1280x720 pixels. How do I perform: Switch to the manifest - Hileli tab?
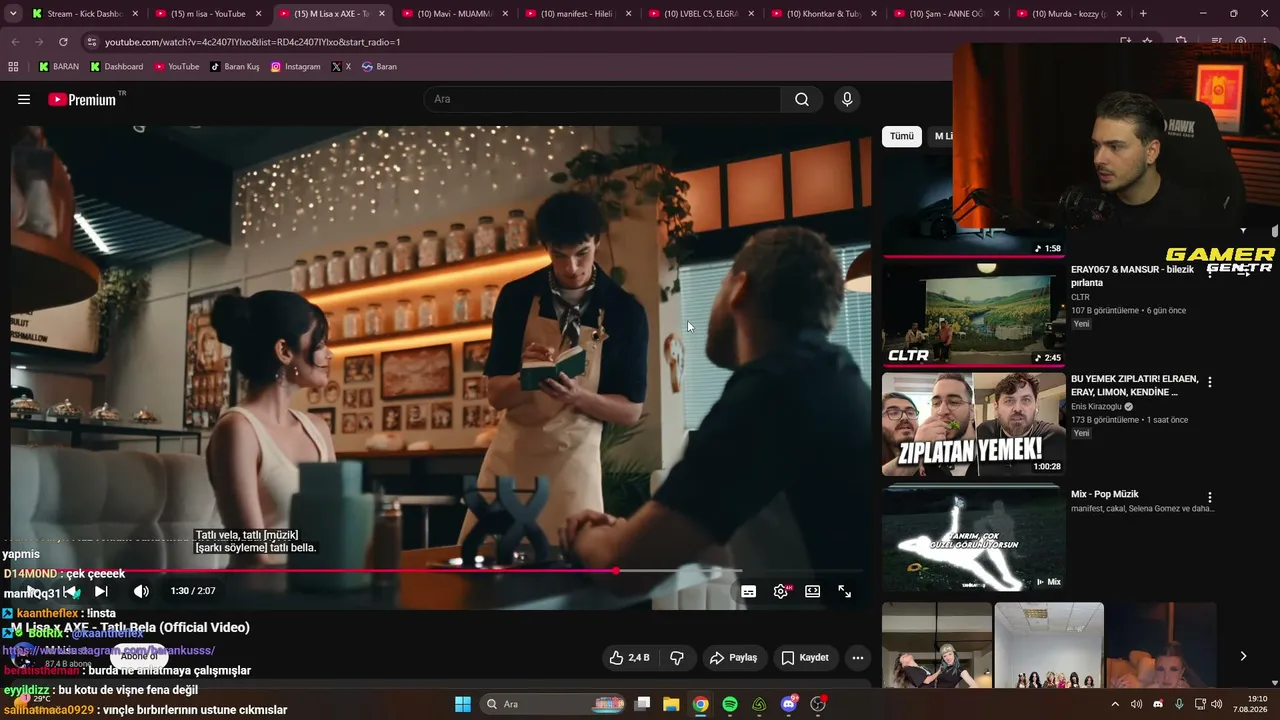pyautogui.click(x=578, y=14)
